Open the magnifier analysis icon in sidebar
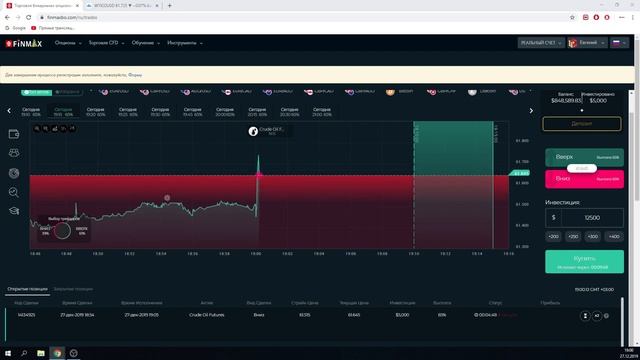 [14, 192]
